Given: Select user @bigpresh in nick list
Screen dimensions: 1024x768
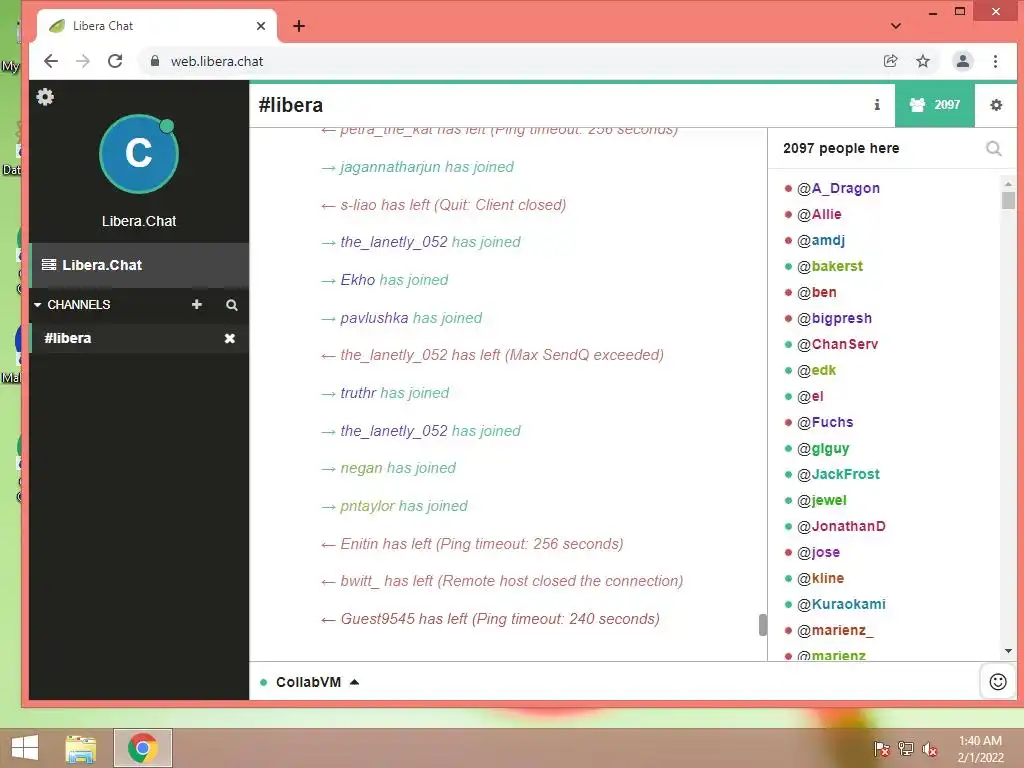Looking at the screenshot, I should pos(834,318).
